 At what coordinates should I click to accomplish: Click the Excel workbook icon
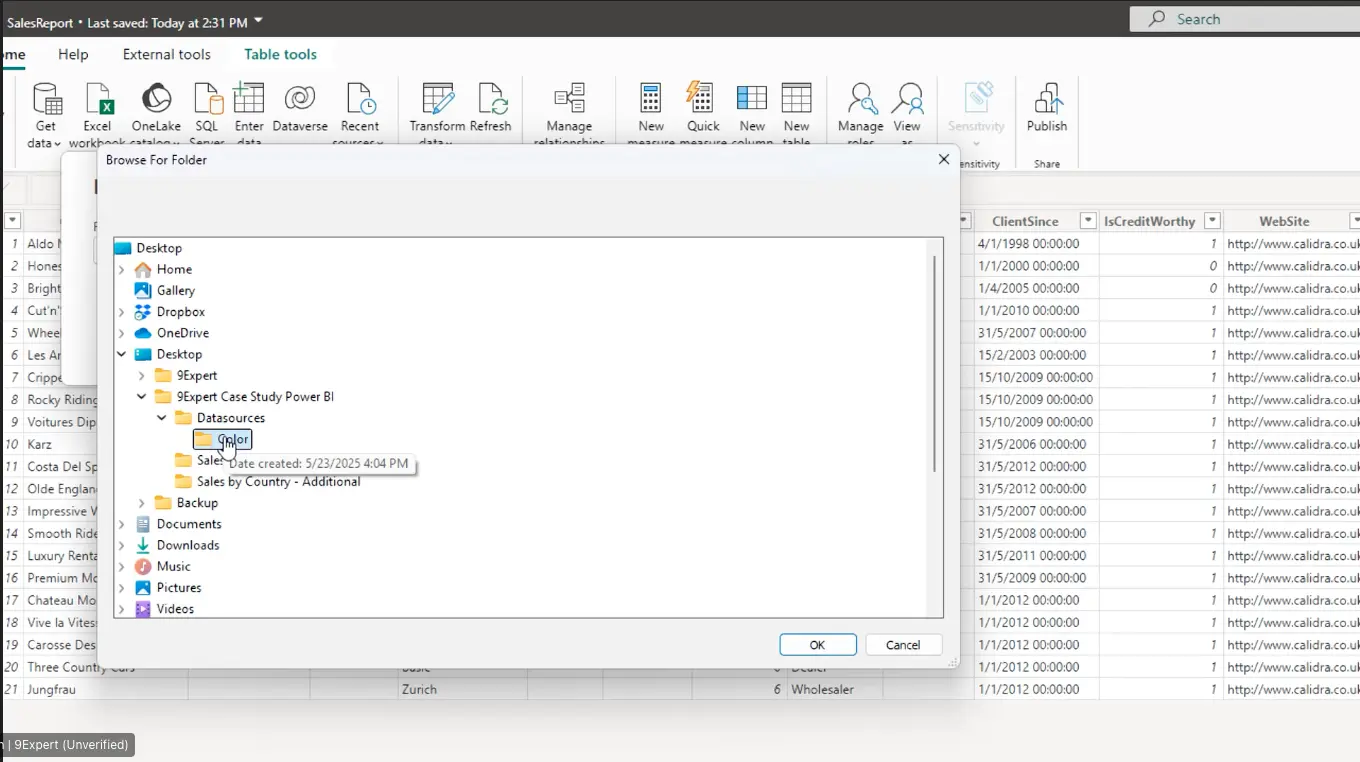click(99, 99)
